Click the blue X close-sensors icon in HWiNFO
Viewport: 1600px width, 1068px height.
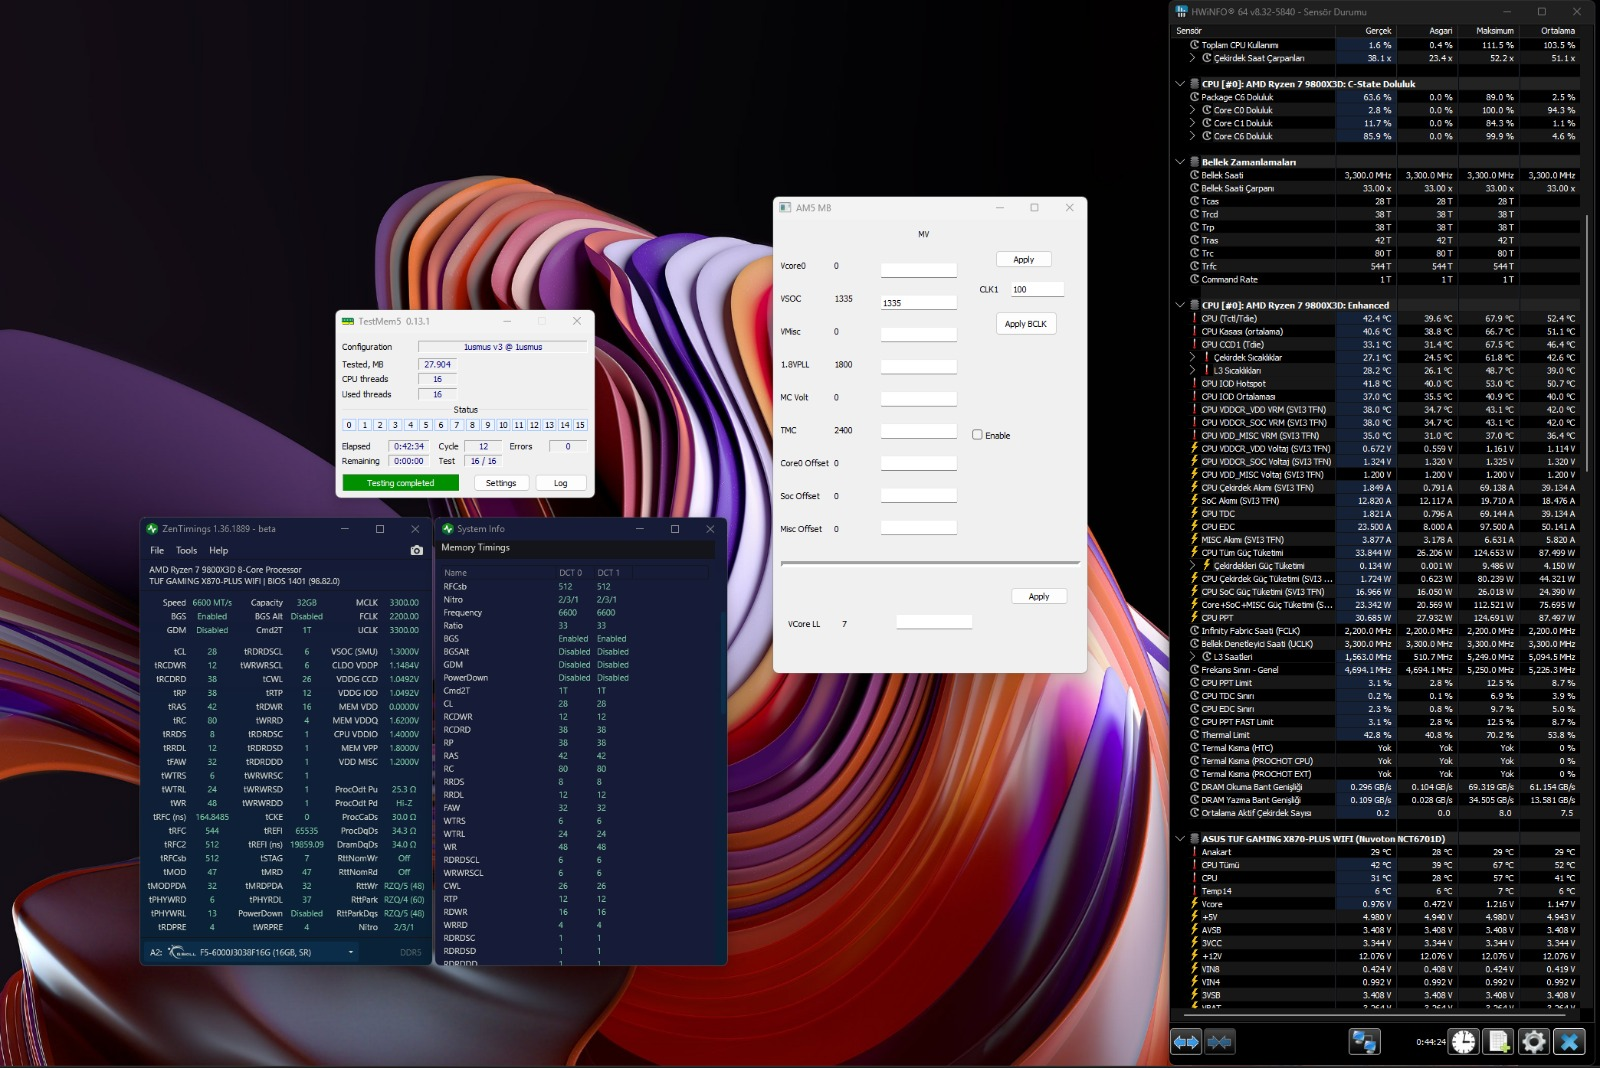1569,1042
